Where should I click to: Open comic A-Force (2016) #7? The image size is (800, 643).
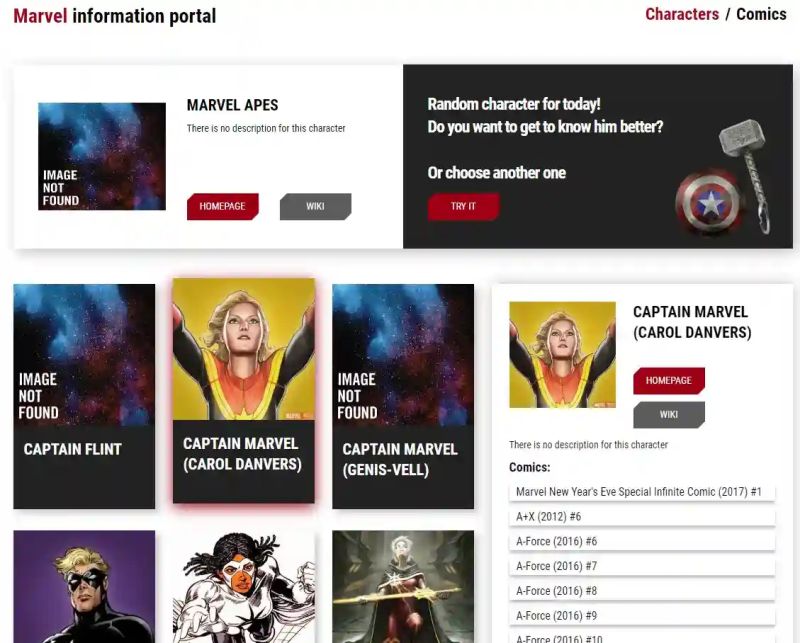click(642, 566)
